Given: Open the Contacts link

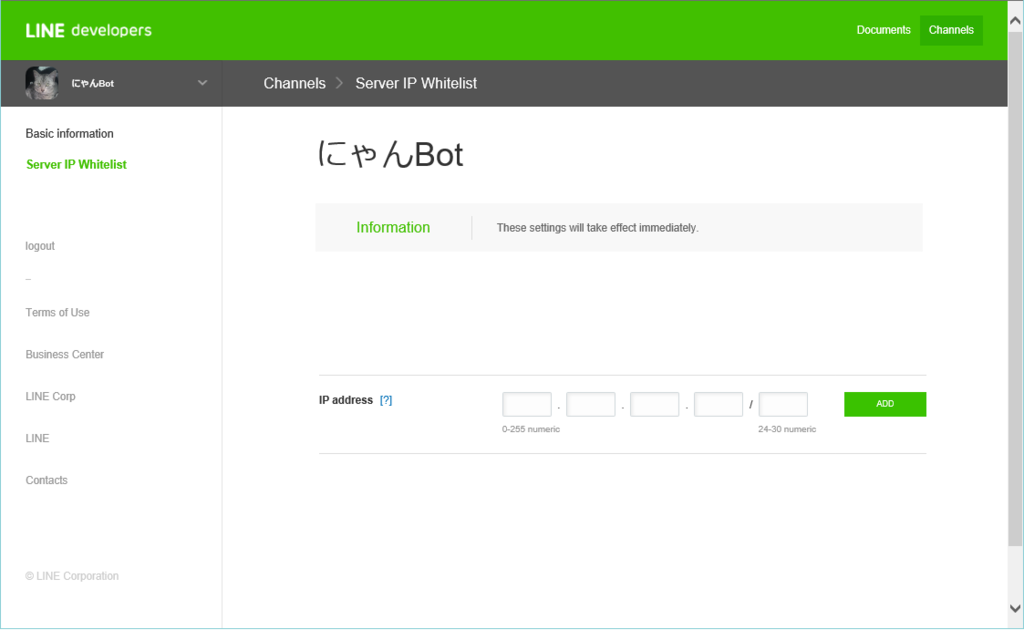Looking at the screenshot, I should point(46,480).
